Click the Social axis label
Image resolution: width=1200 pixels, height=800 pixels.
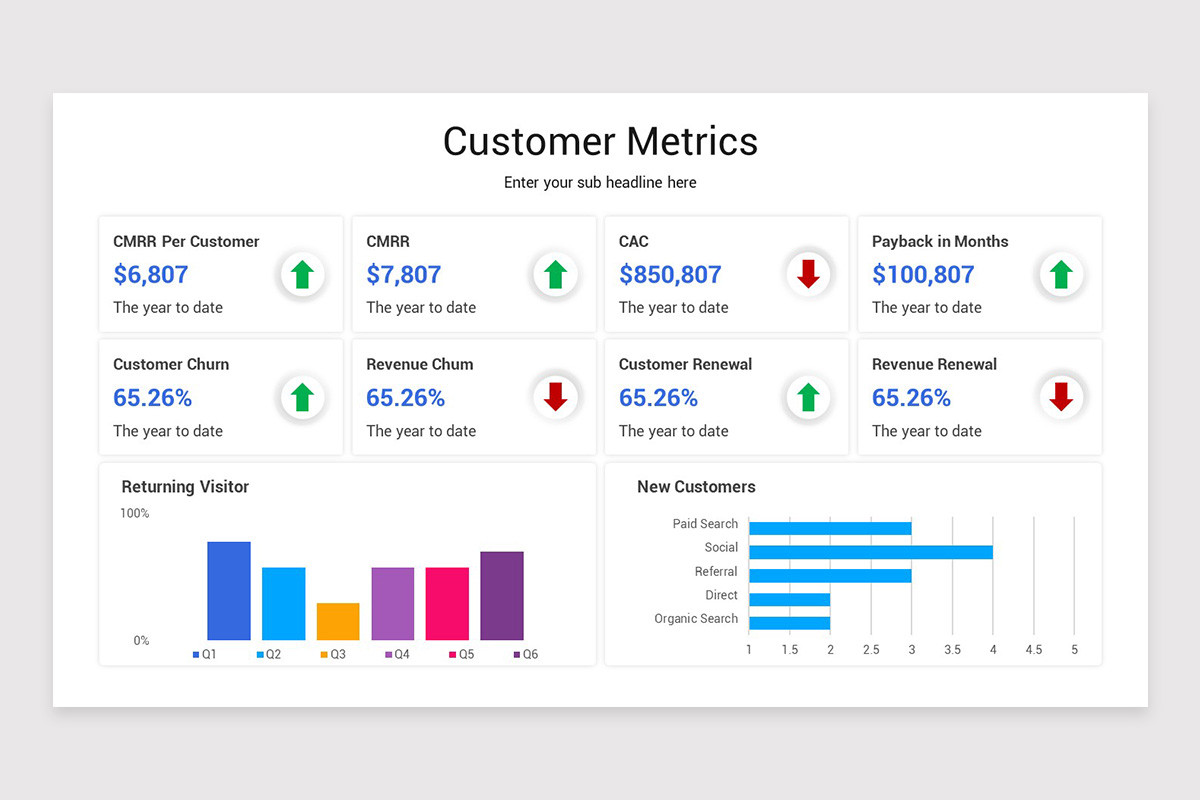pos(721,547)
